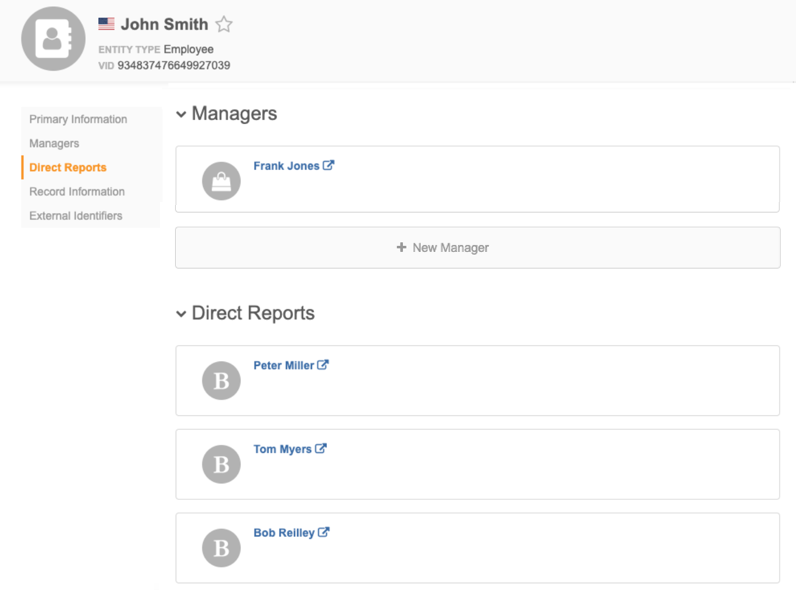Screen dimensions: 796x590
Task: Open external link icon next to Frank Jones
Action: (x=329, y=166)
